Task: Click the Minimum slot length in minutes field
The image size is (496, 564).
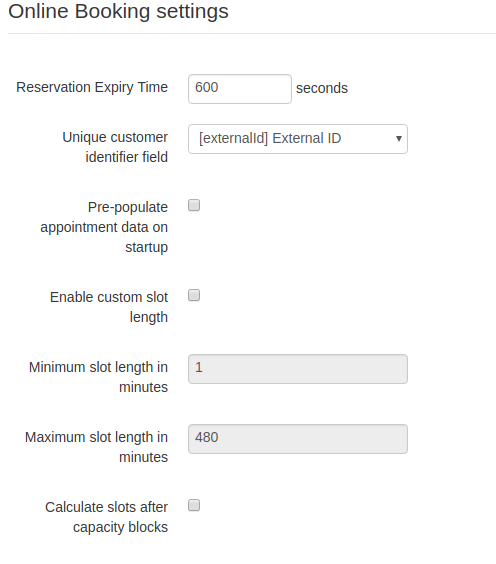Action: pyautogui.click(x=298, y=369)
